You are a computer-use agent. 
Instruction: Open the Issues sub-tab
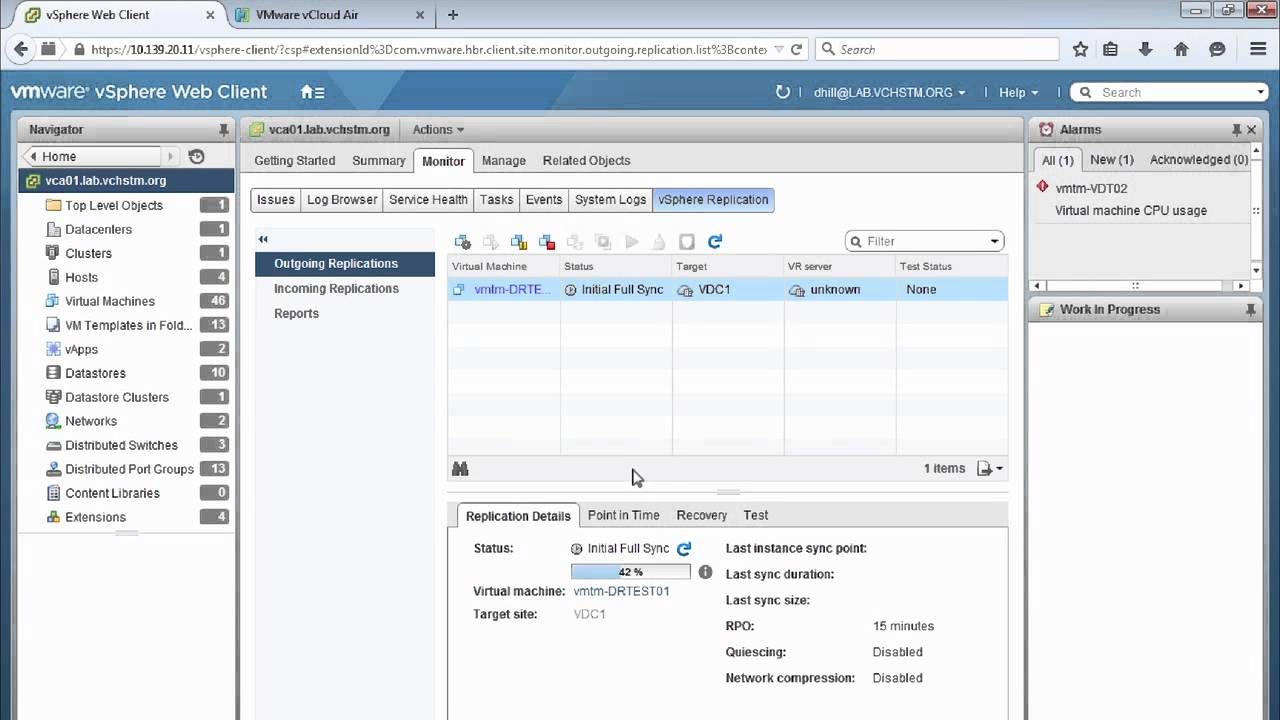click(x=276, y=200)
